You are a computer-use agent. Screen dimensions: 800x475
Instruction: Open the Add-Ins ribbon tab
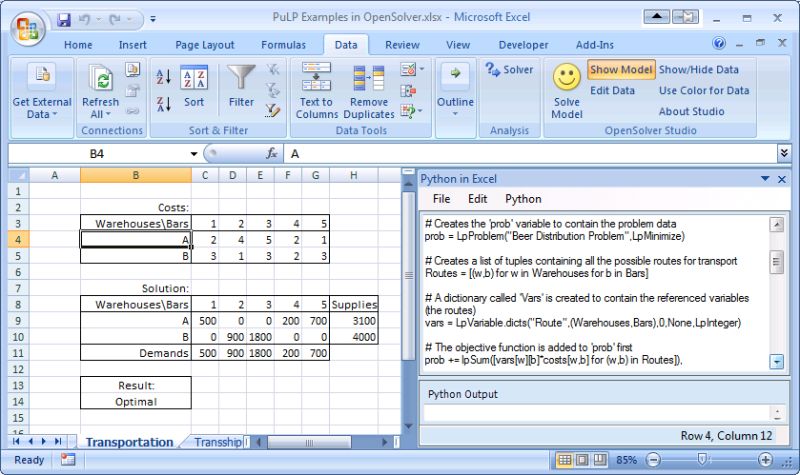tap(595, 45)
